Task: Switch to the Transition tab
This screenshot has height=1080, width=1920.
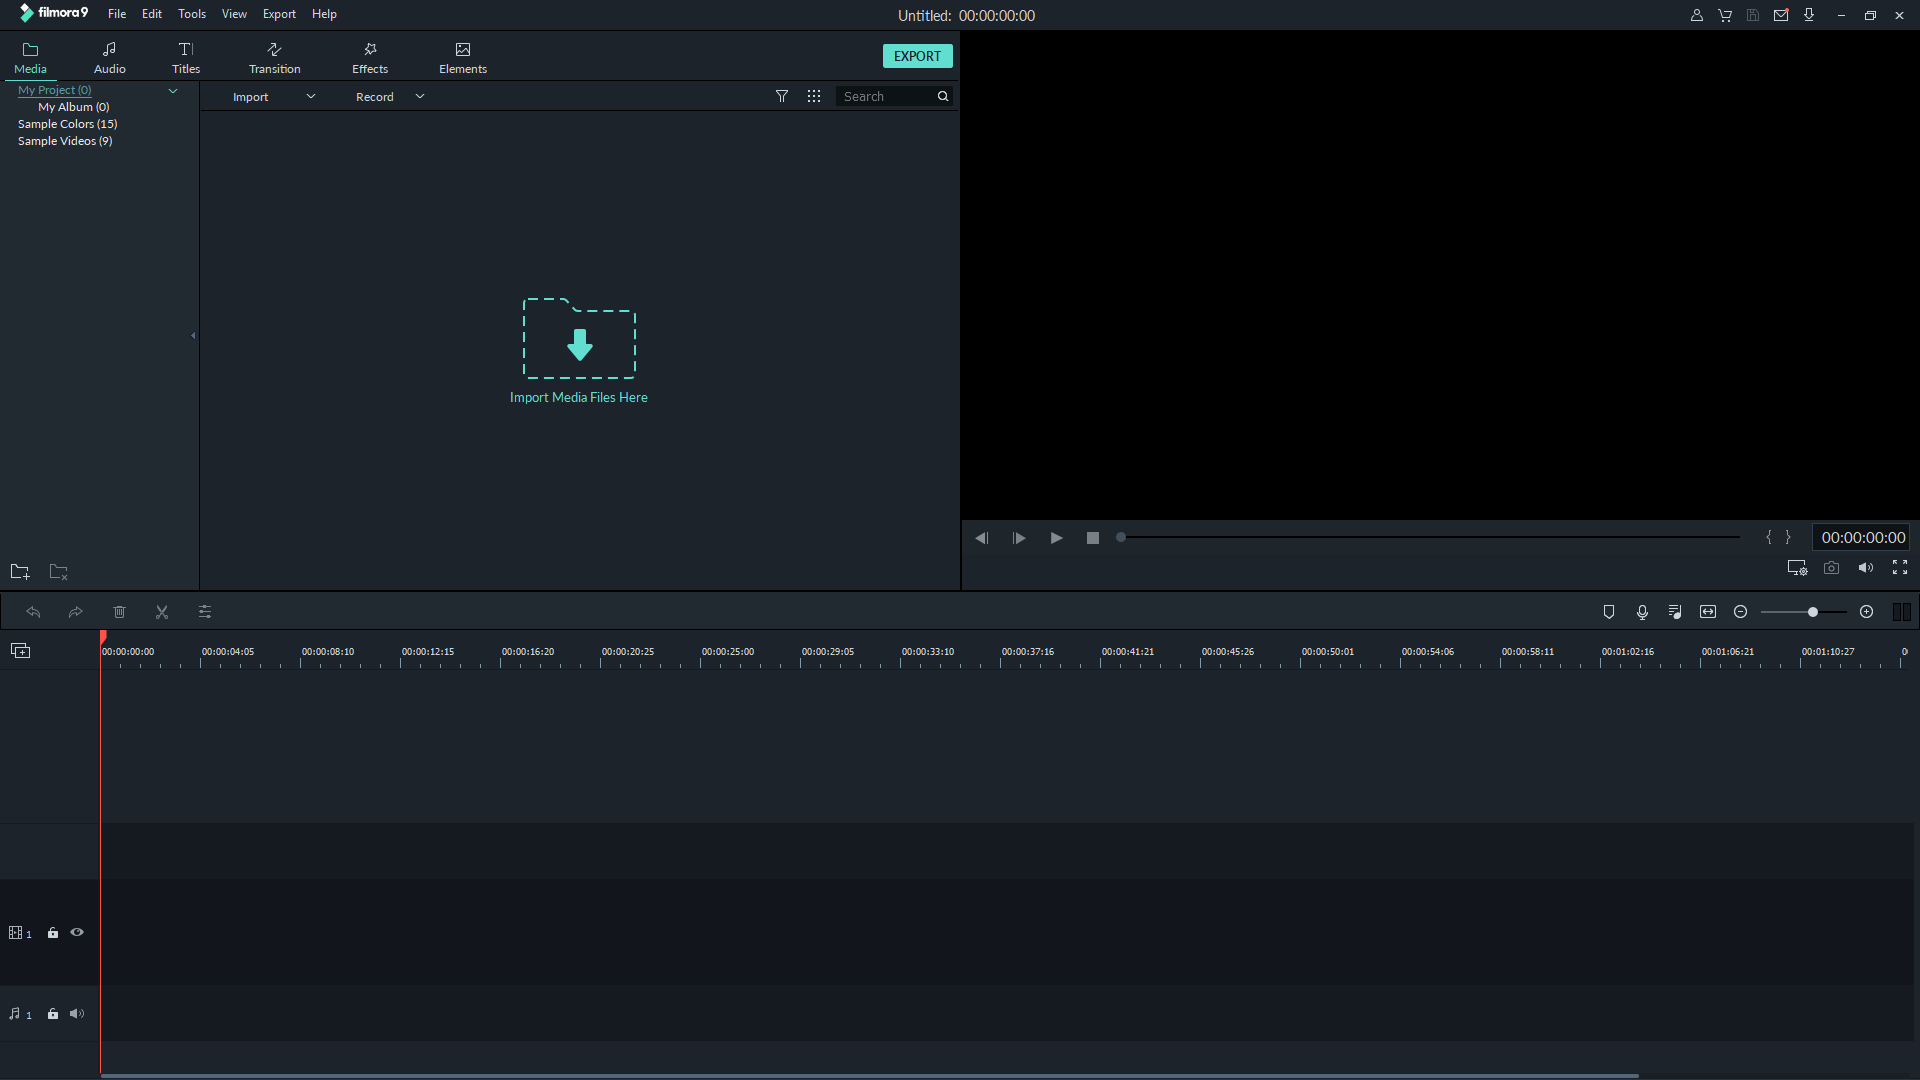Action: click(274, 58)
